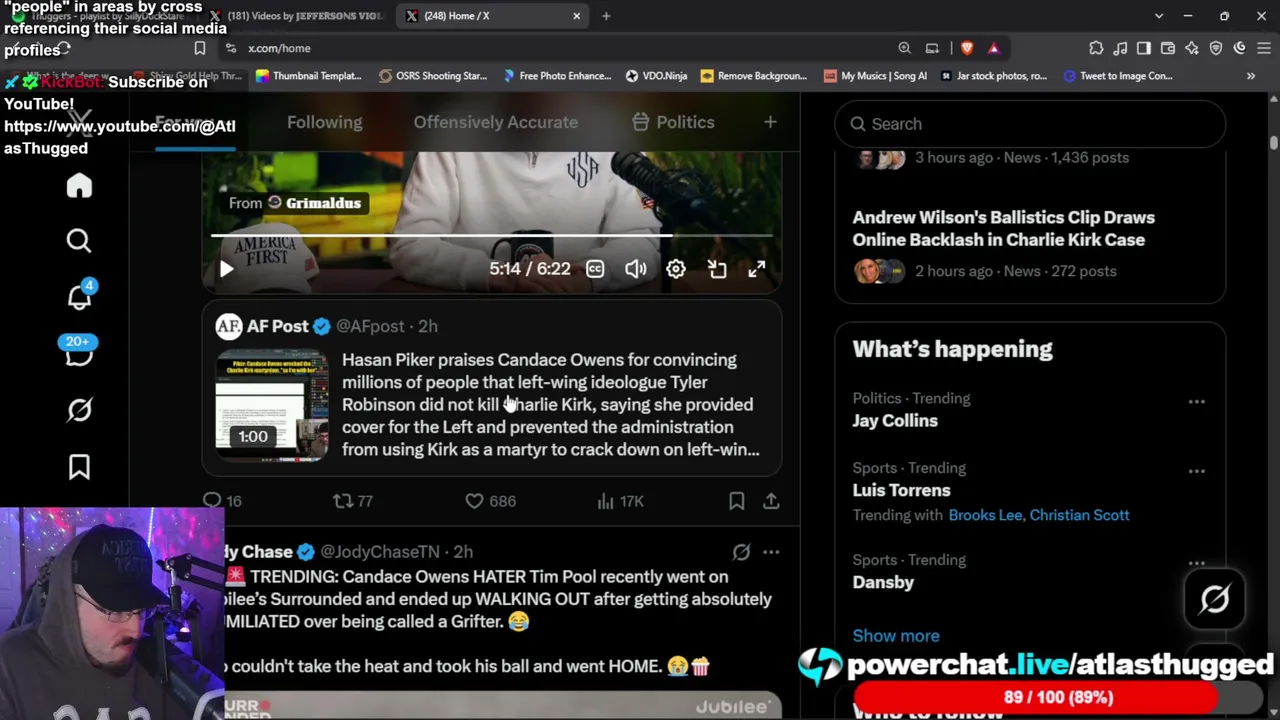
Task: Open video settings gear
Action: tap(676, 269)
